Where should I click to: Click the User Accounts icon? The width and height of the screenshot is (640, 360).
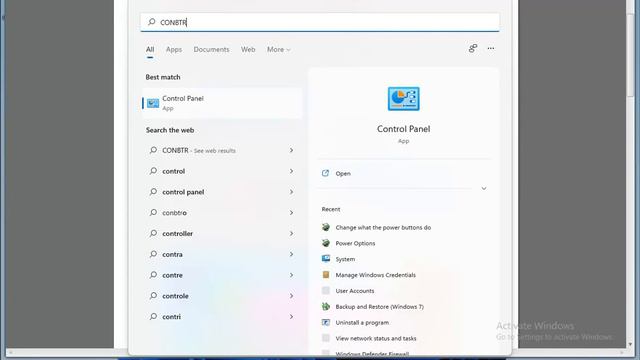[326, 291]
